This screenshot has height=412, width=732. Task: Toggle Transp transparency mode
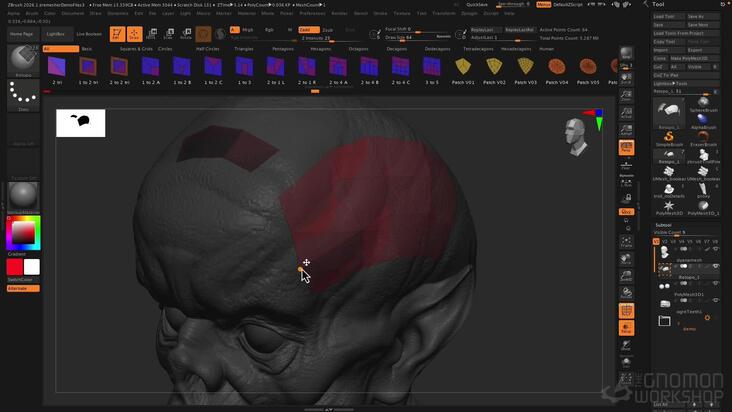point(626,328)
